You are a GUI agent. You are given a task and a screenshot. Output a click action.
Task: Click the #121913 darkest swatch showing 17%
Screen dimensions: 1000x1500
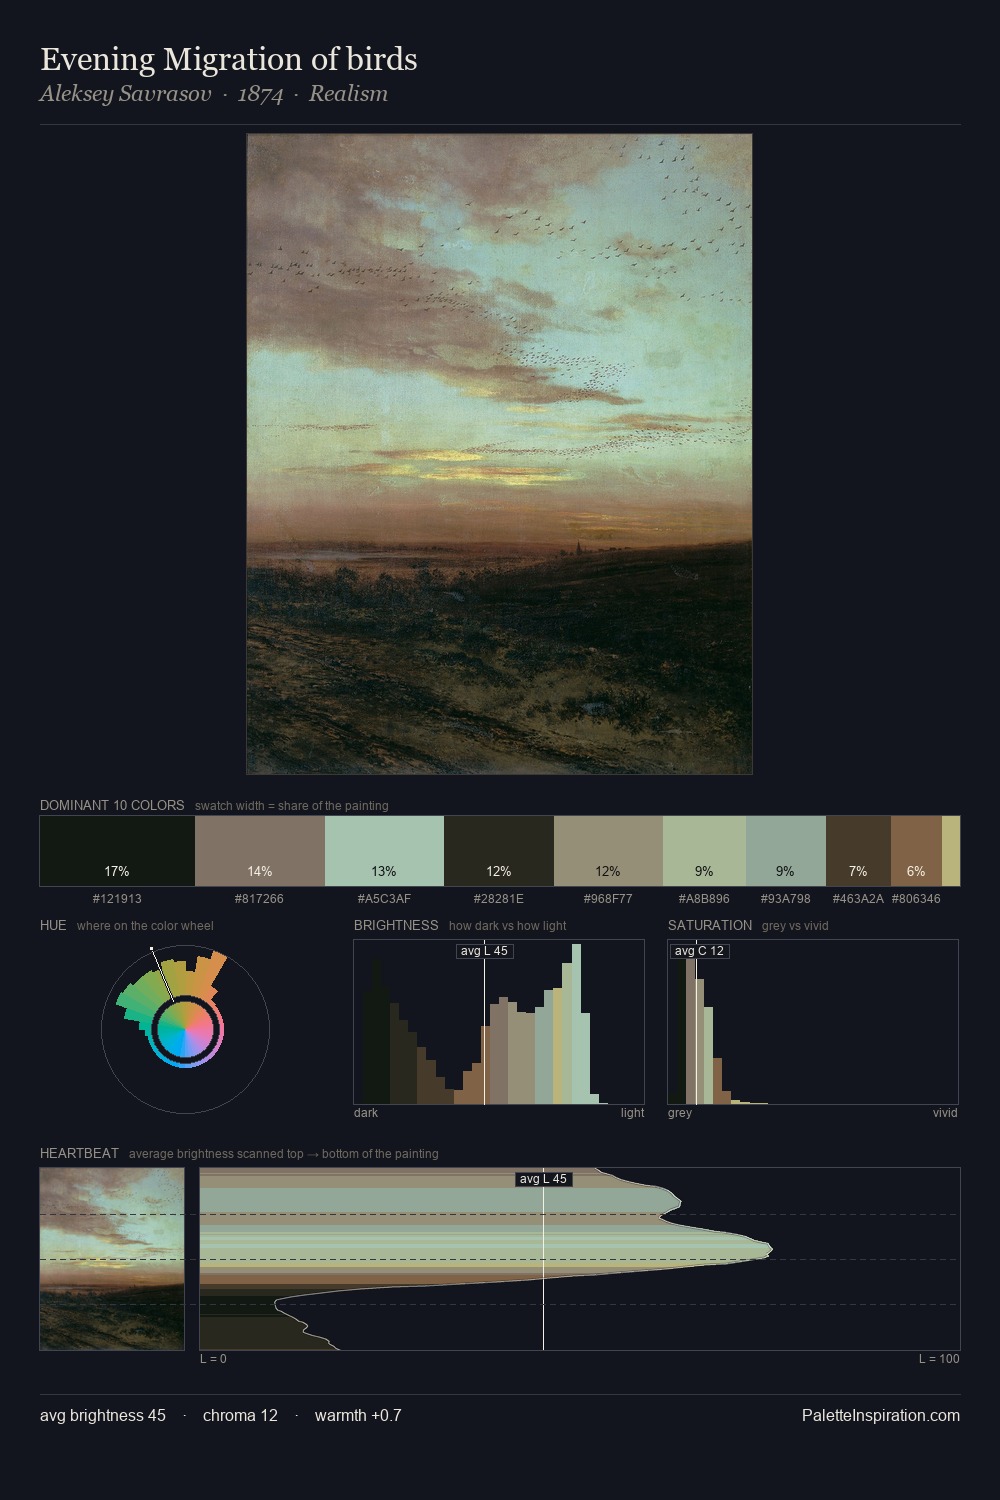117,851
